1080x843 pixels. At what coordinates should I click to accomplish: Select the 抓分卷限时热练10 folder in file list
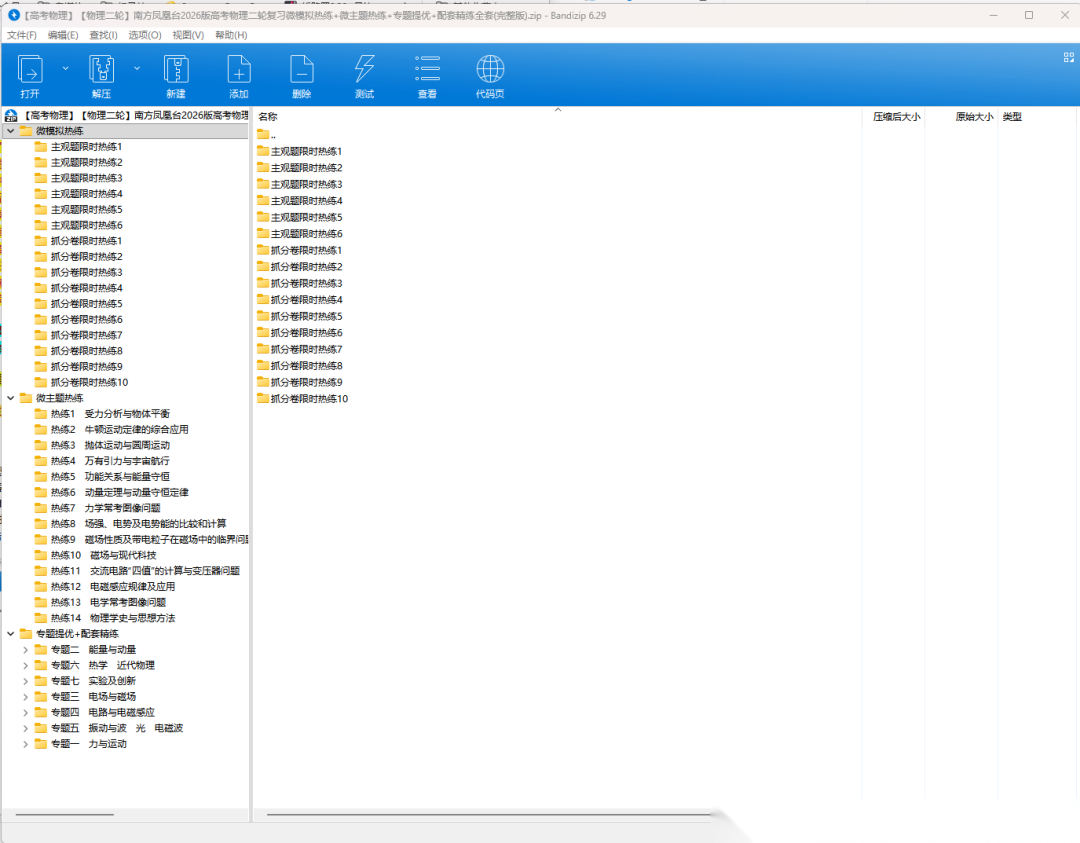tap(308, 399)
